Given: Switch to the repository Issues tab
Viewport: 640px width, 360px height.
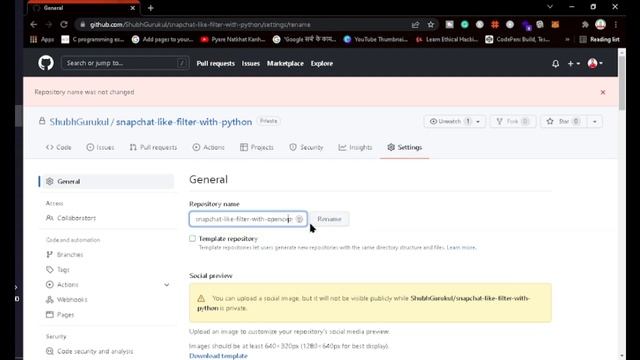Looking at the screenshot, I should (100, 147).
